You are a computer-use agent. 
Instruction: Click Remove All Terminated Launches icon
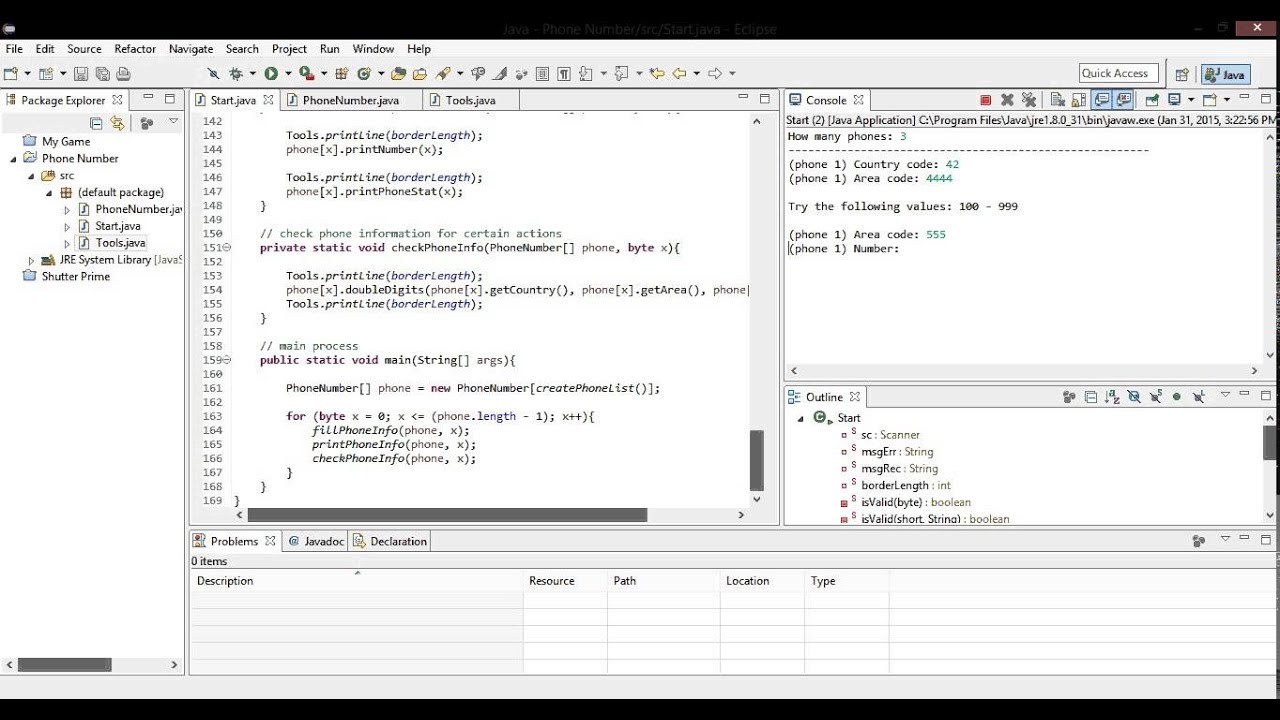click(1029, 100)
